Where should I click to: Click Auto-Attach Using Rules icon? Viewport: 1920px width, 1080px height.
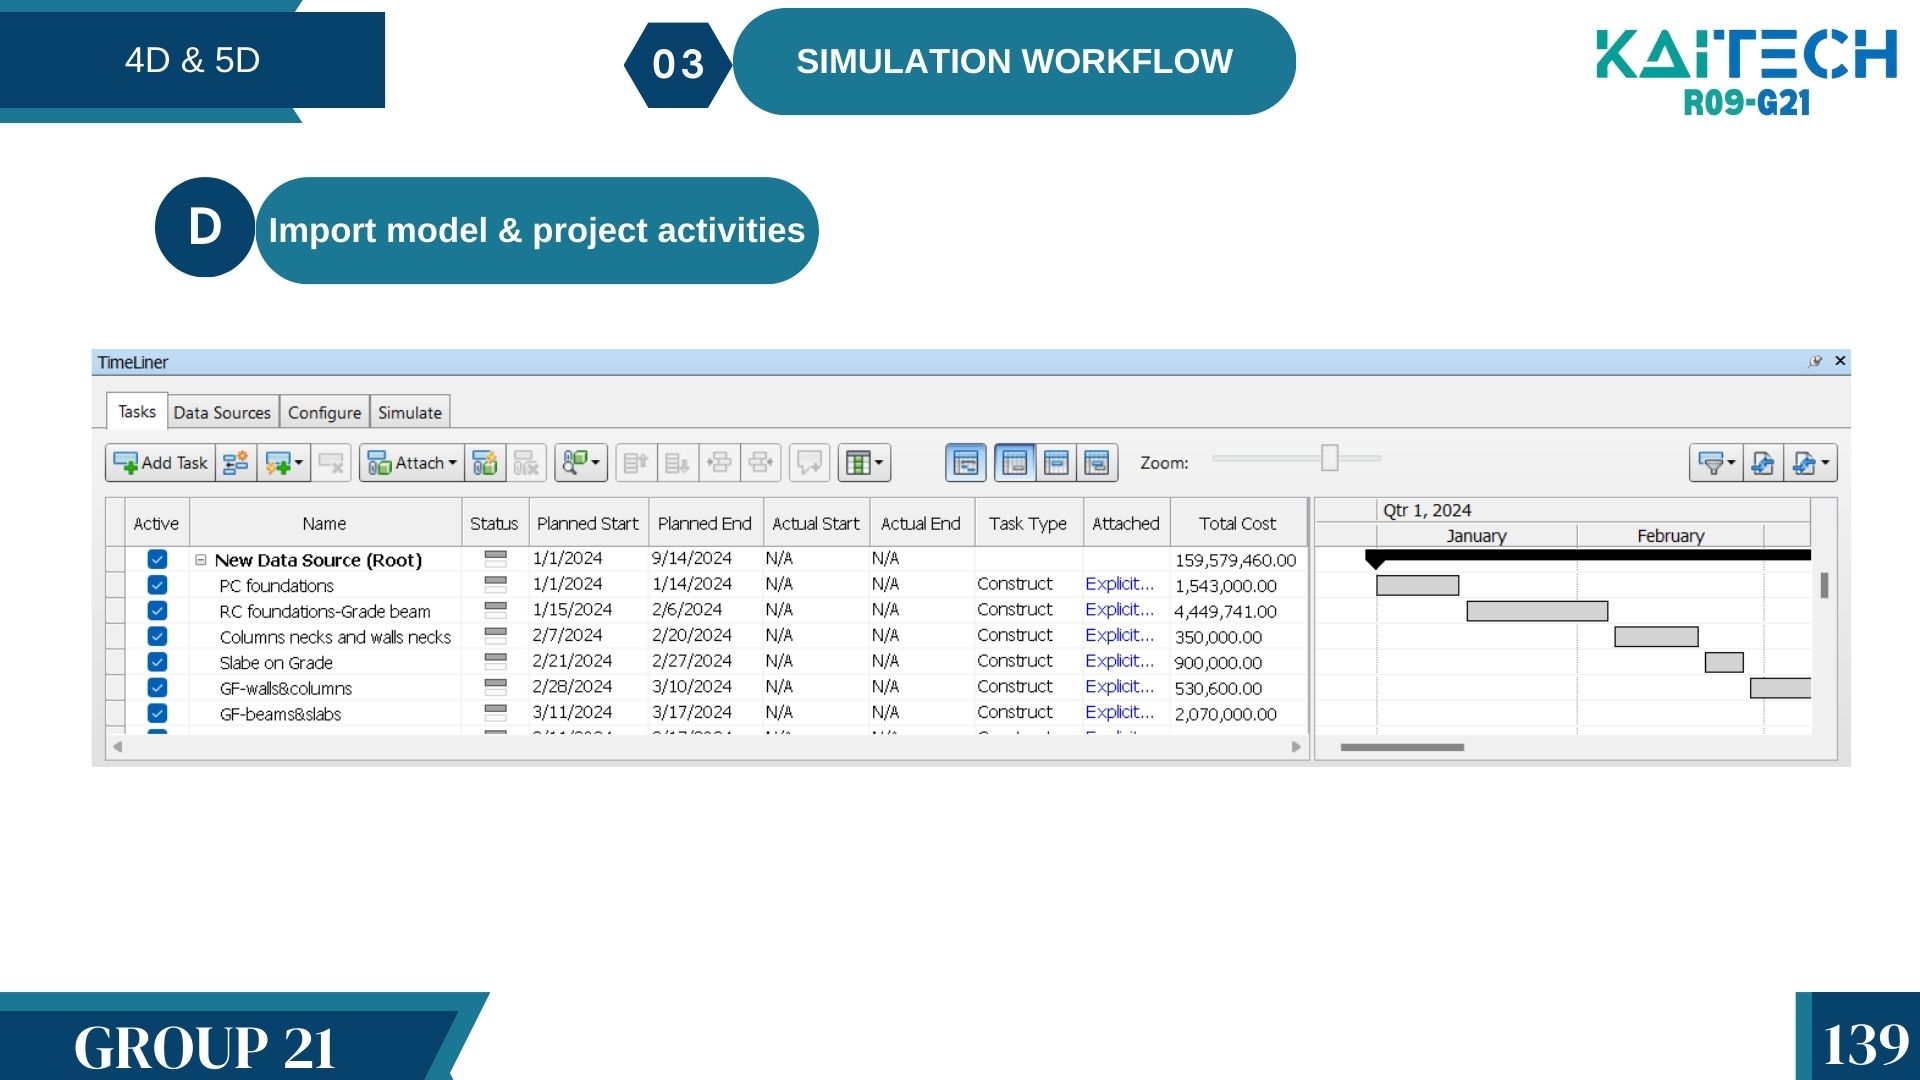485,463
